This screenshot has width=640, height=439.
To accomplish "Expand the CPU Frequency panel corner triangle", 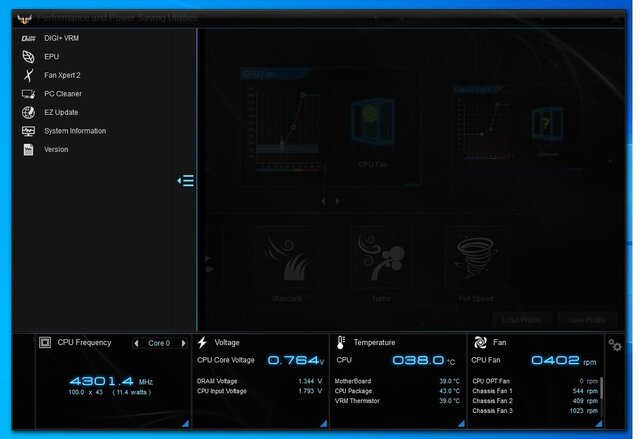I will 186,423.
